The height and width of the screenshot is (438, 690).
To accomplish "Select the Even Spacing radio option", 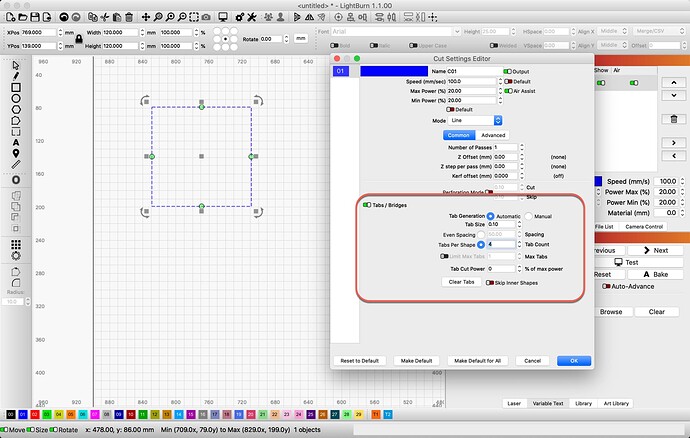I will tap(481, 235).
